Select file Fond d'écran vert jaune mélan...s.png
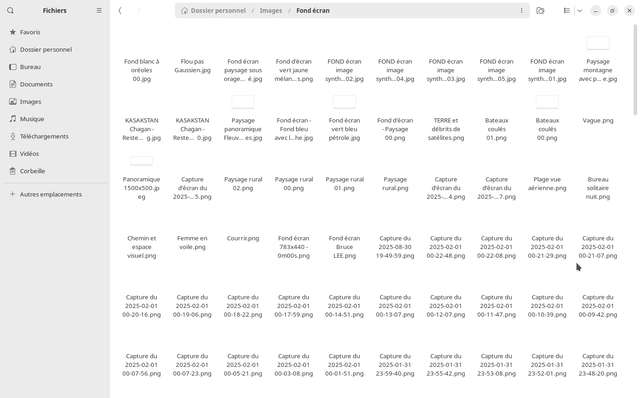This screenshot has width=640, height=398. click(293, 70)
